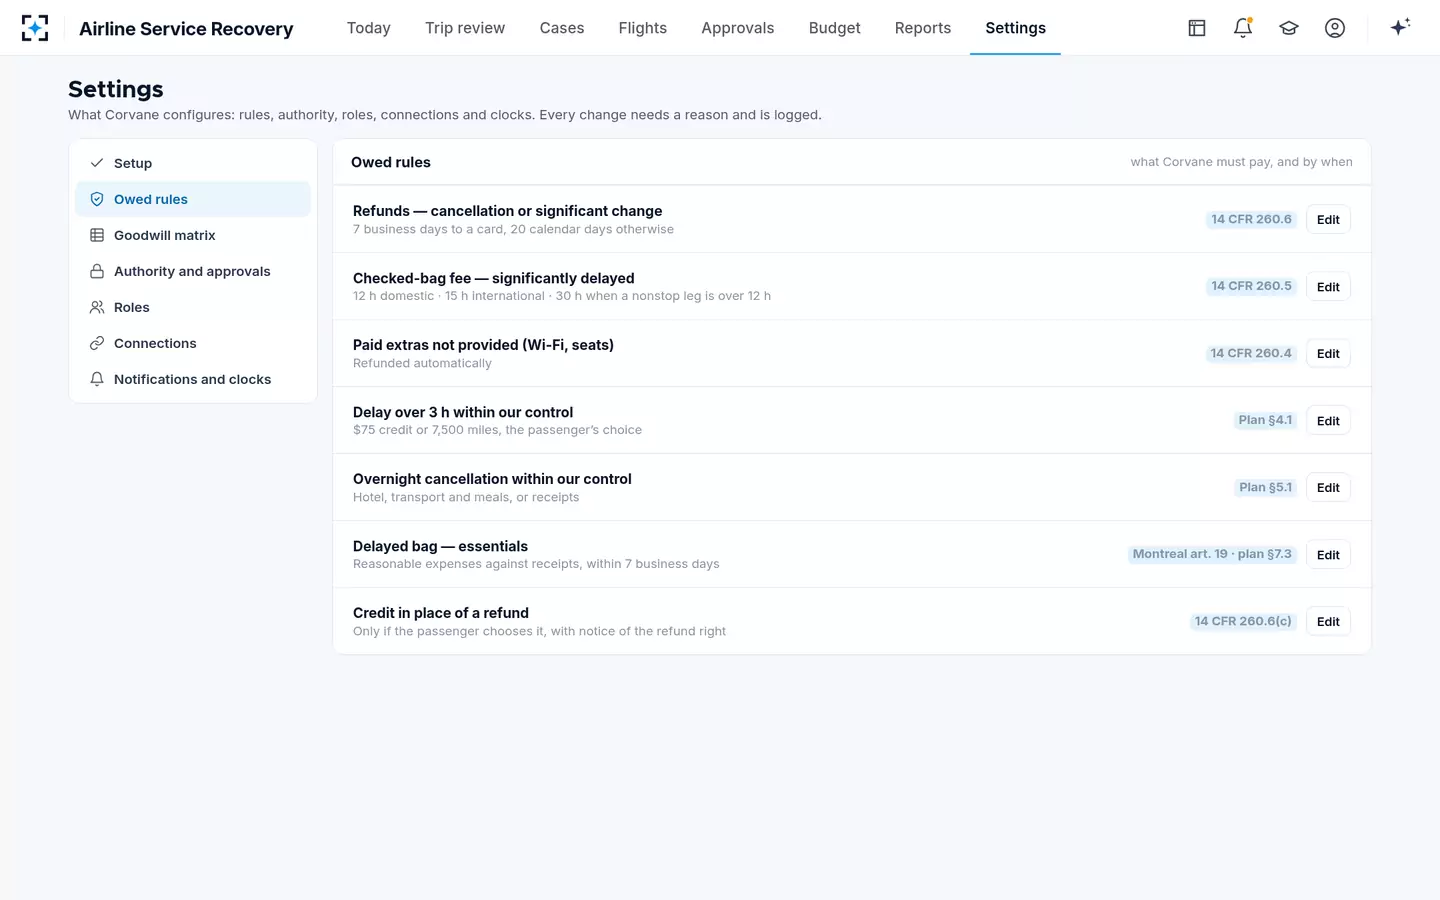
Task: Switch to the Cases tab
Action: coord(562,28)
